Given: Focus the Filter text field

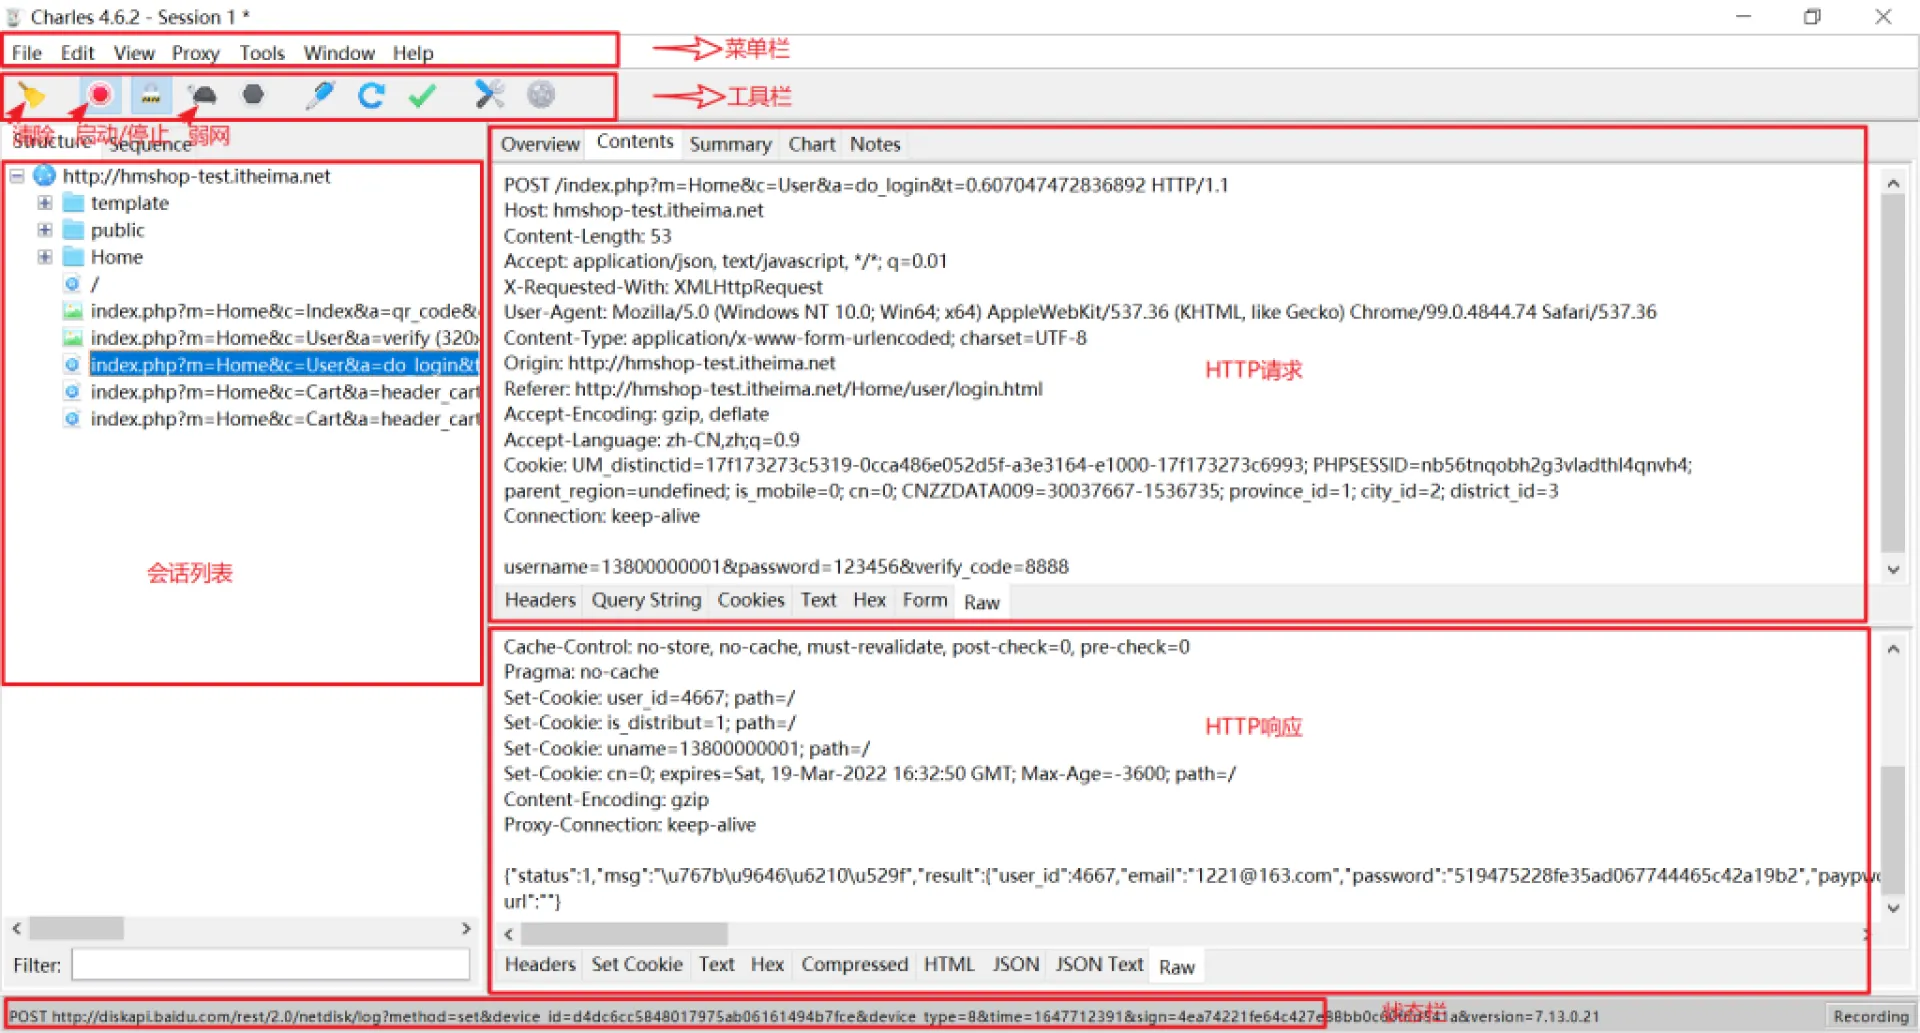Looking at the screenshot, I should [270, 965].
